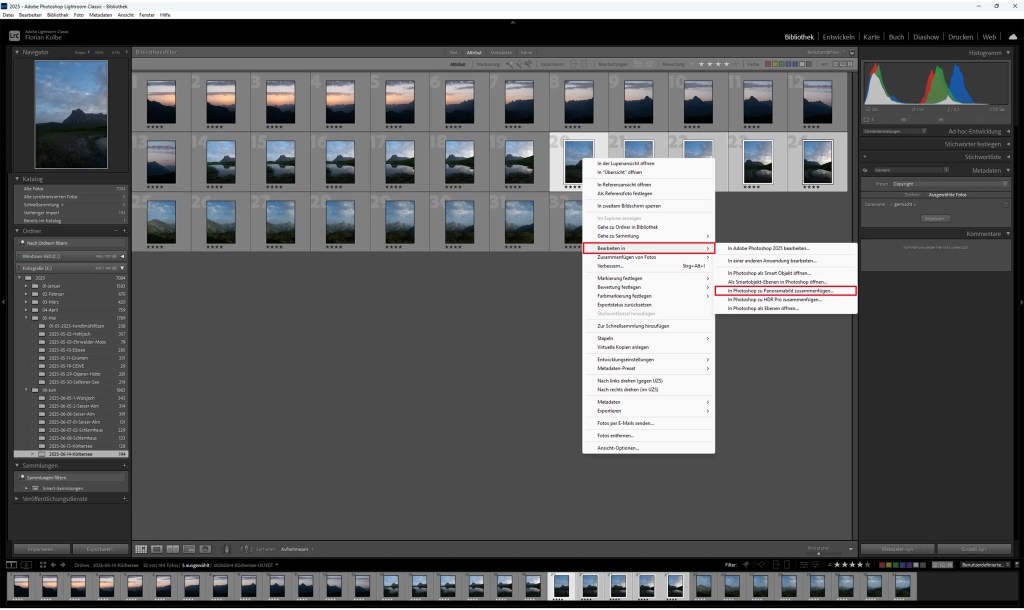Click the second monitor icon in the filmstrip bar

coord(26,565)
